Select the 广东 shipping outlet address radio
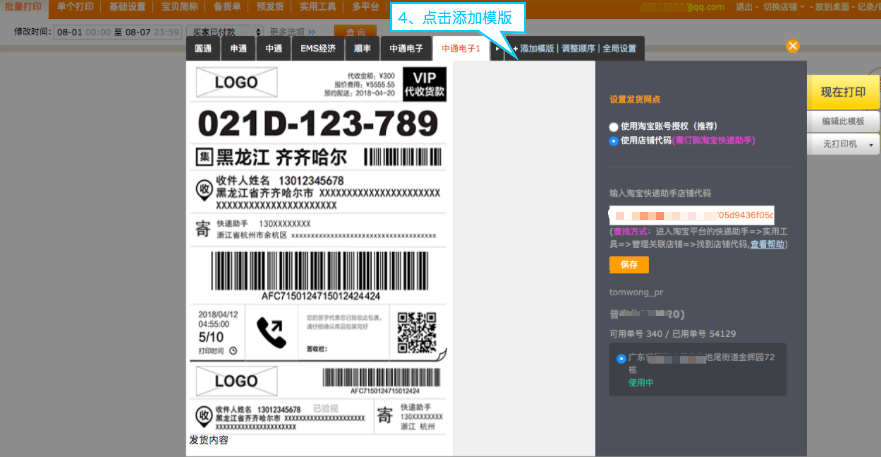 (622, 358)
